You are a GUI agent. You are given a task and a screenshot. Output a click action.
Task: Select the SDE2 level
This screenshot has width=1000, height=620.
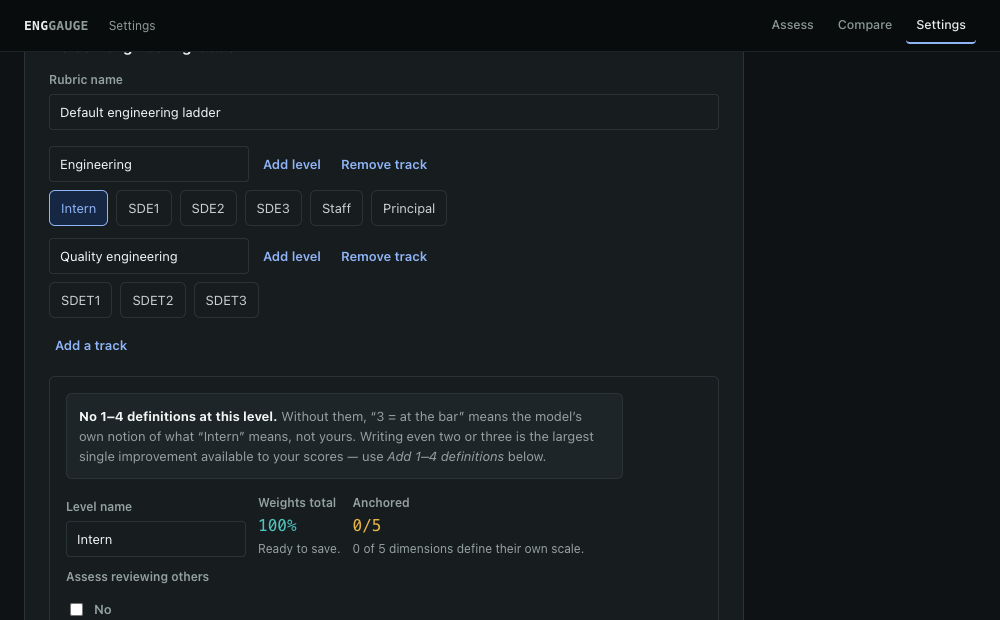(208, 208)
